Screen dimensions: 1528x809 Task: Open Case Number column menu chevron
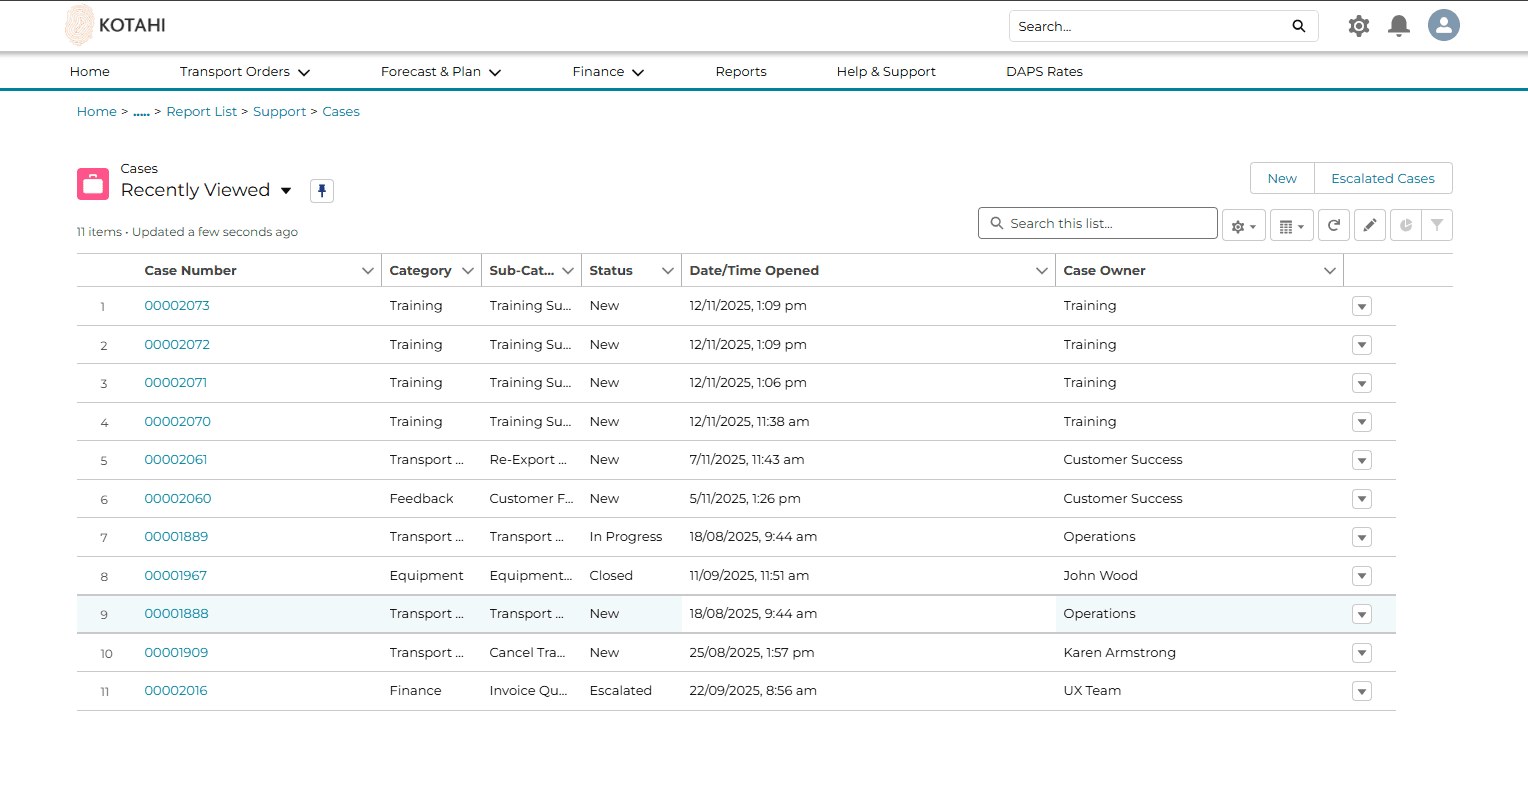pos(367,271)
